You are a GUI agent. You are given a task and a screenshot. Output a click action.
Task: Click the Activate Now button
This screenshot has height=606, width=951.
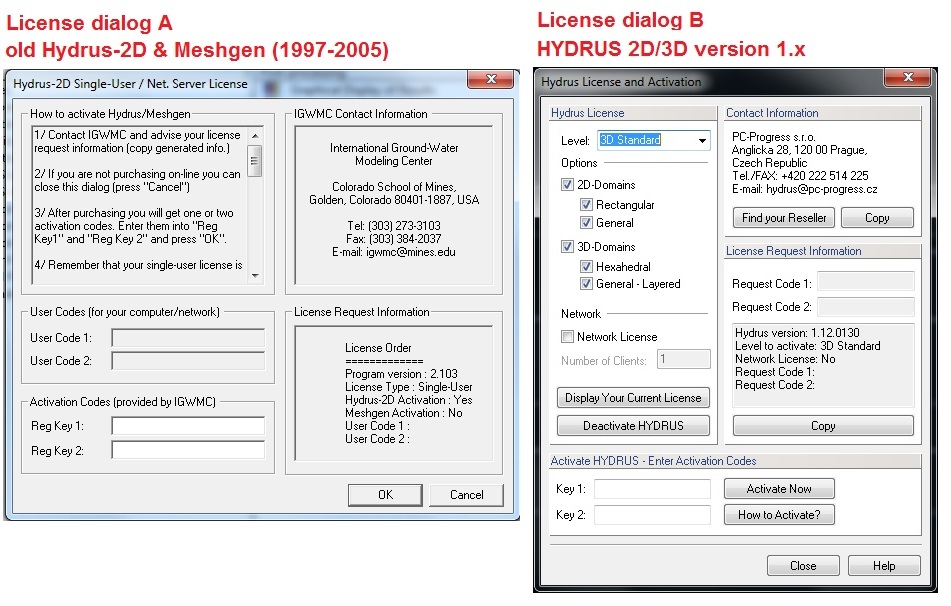[x=779, y=489]
